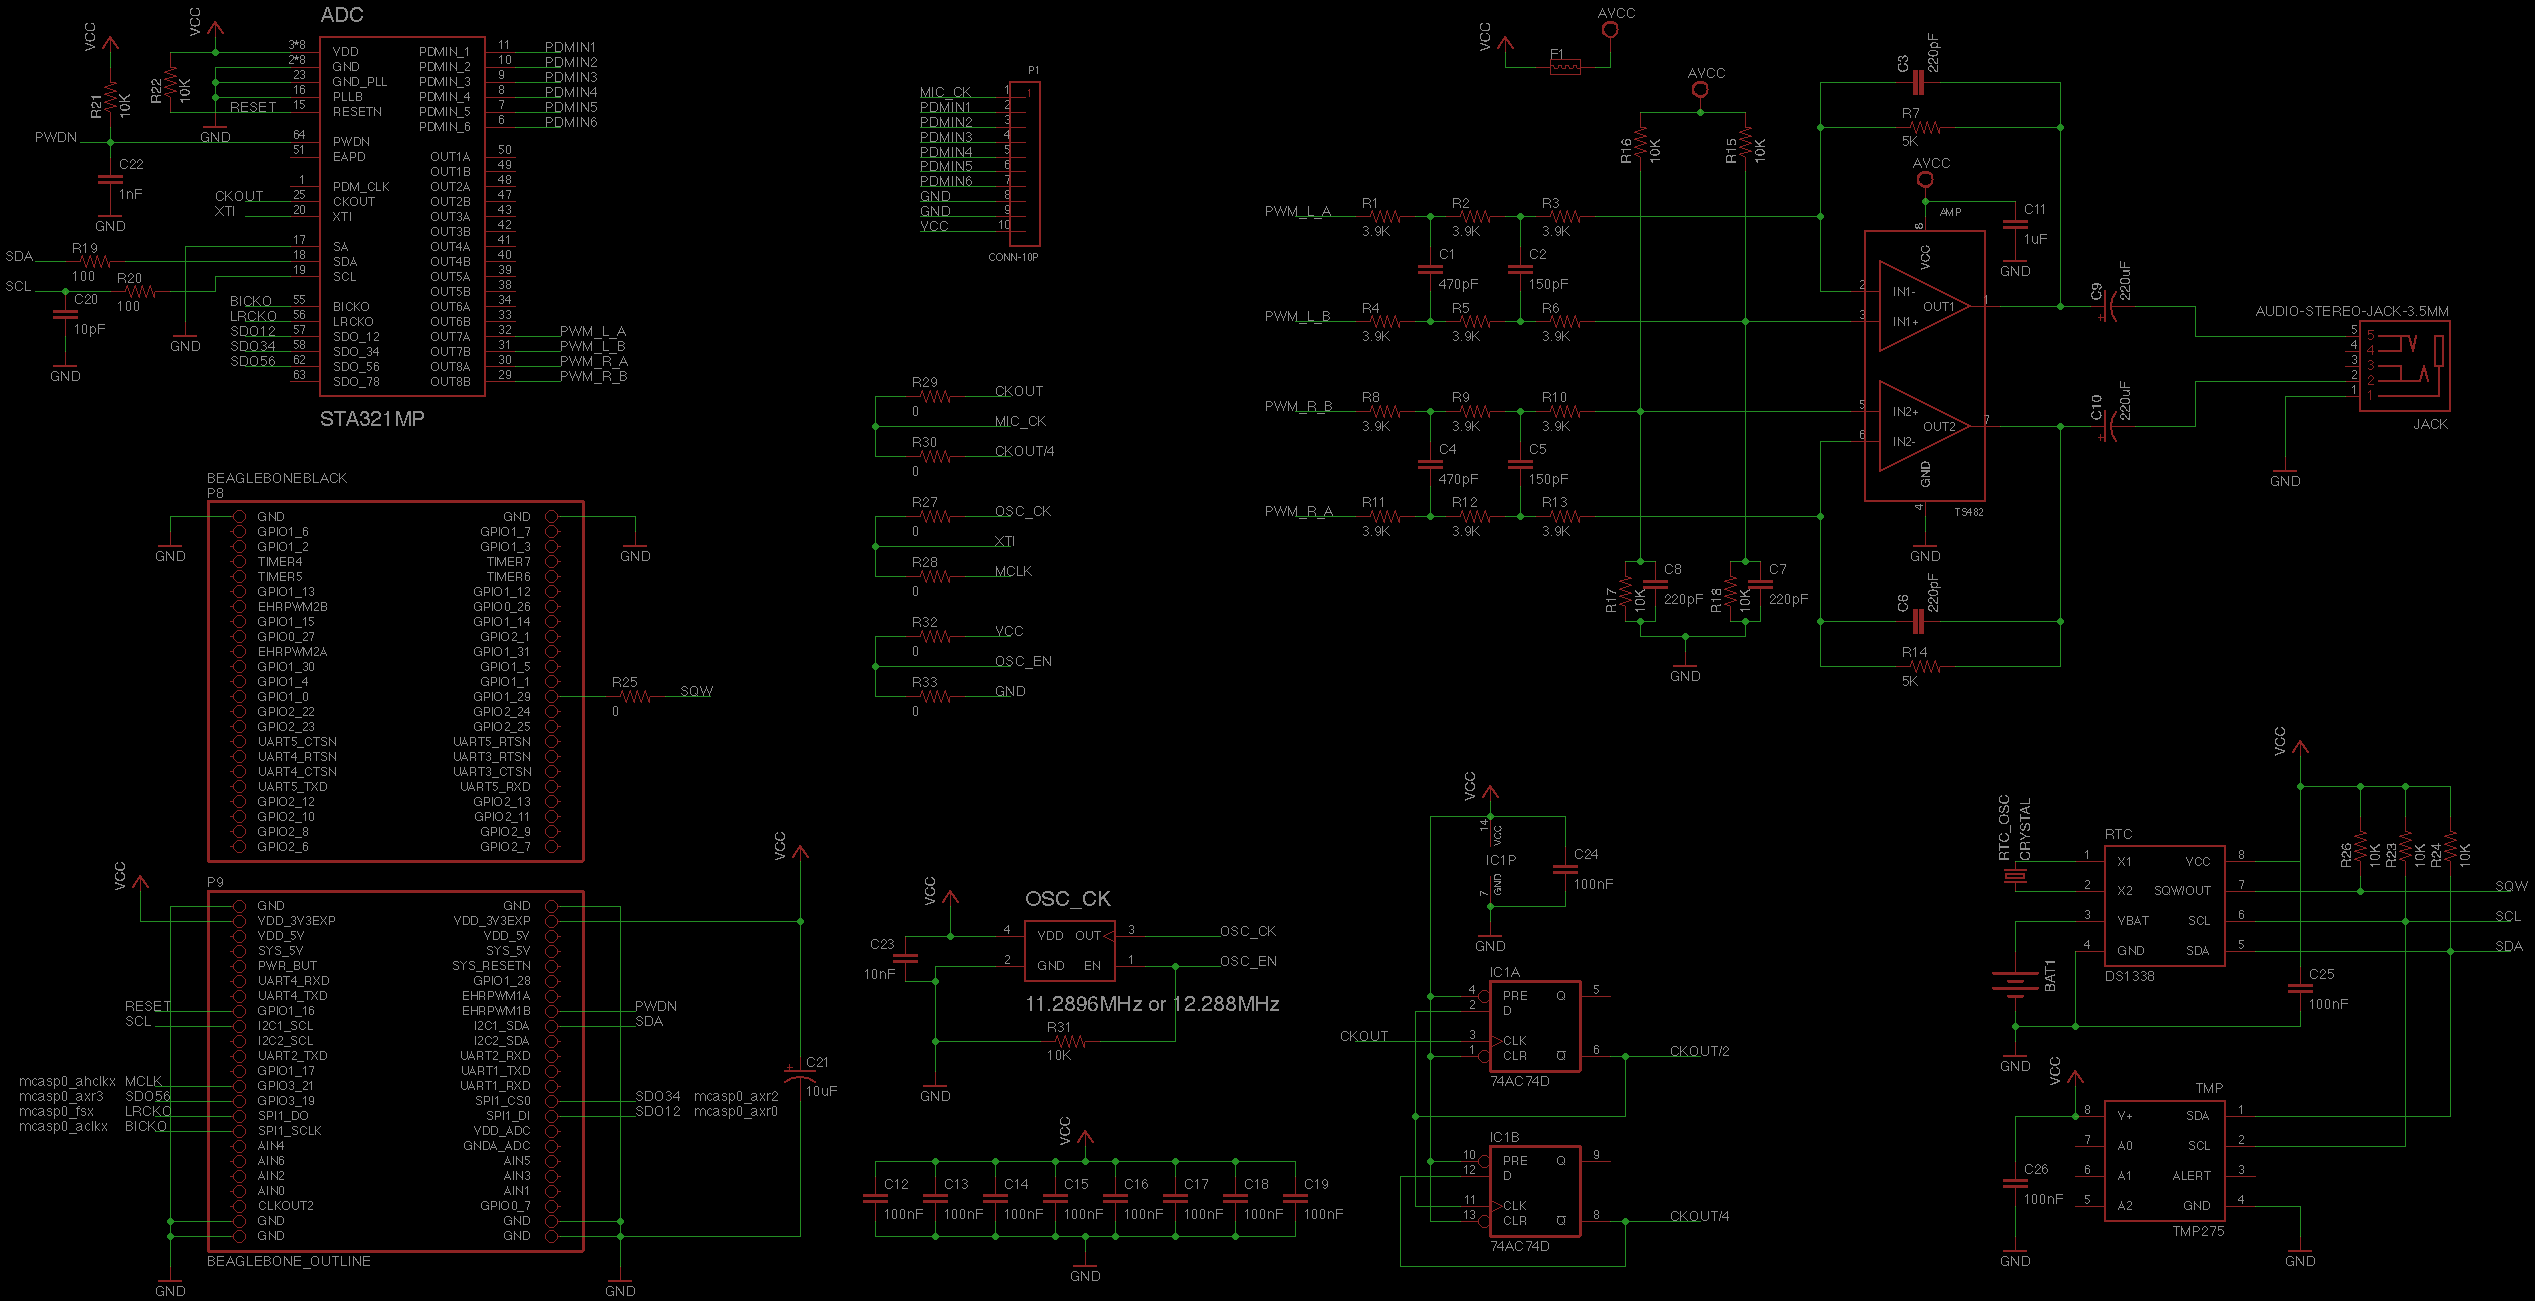This screenshot has width=2535, height=1301.
Task: Select resistor R25 on the SQW line
Action: tap(633, 696)
